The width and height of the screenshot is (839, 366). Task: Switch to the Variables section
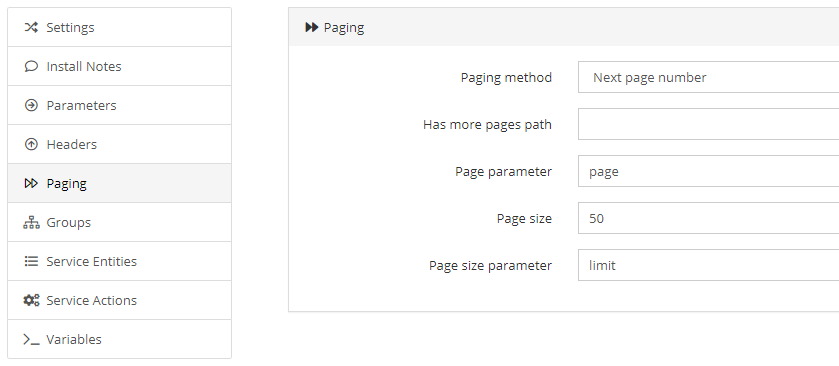(119, 339)
